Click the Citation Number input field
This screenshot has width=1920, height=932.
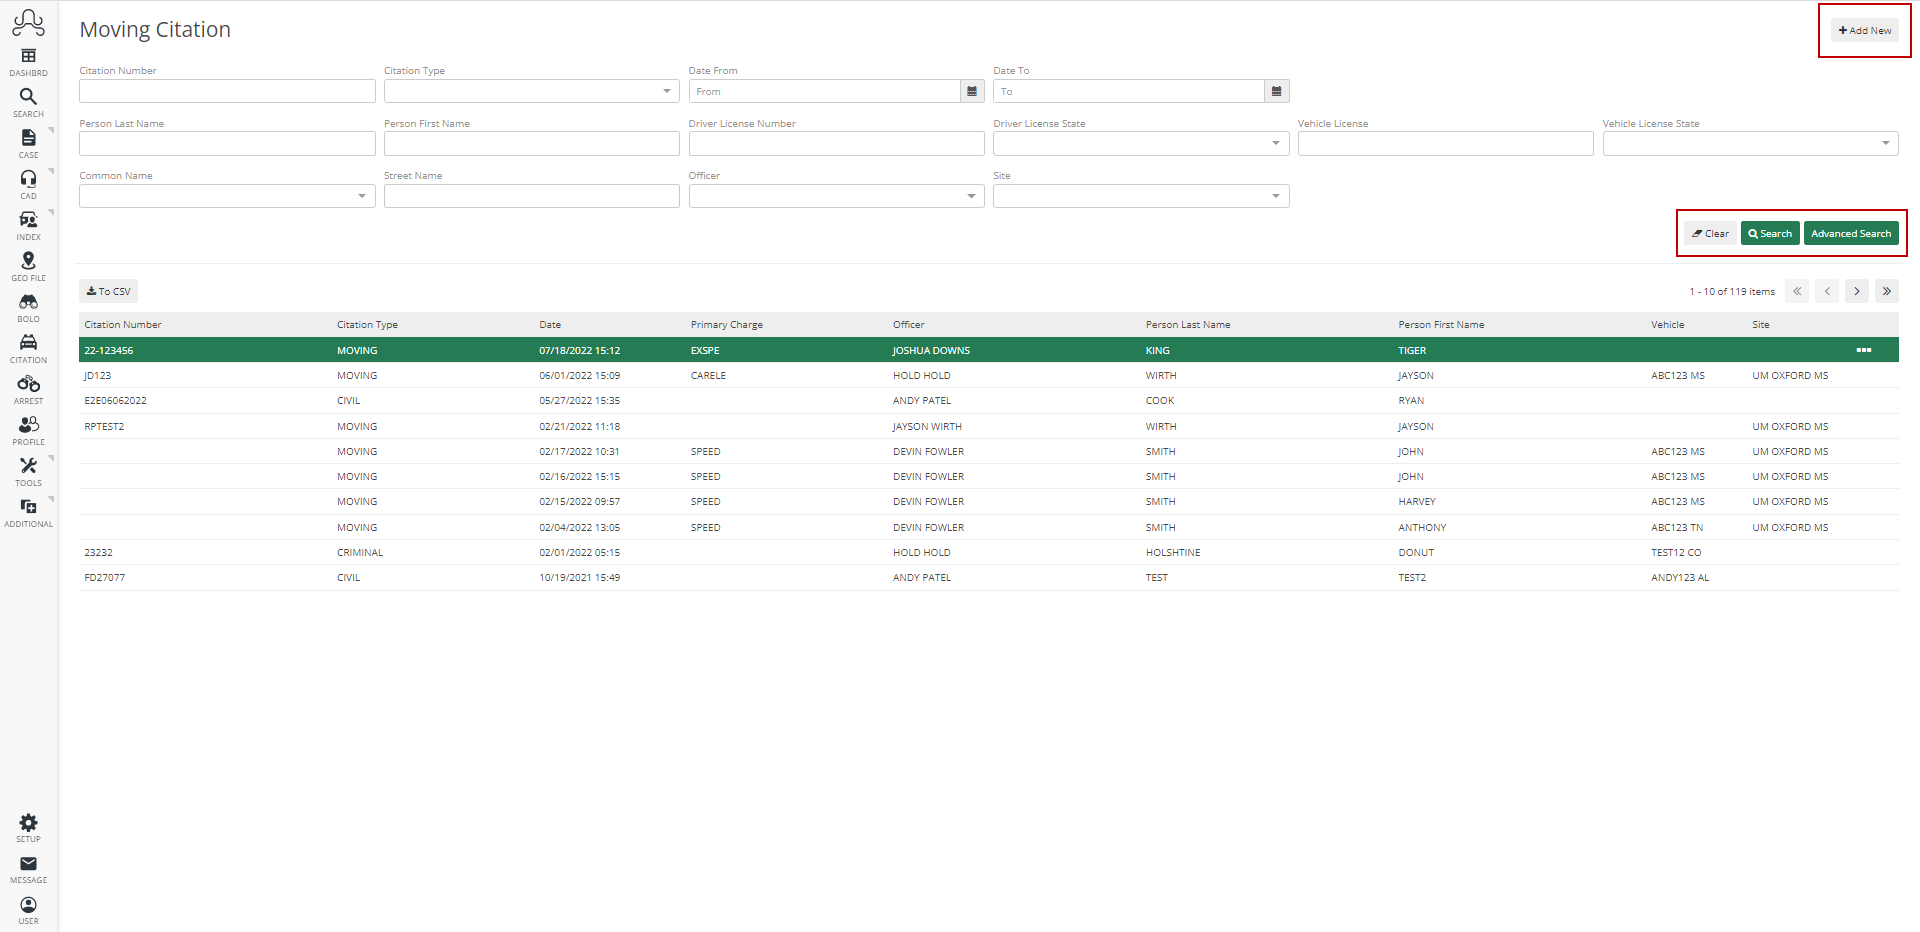point(226,90)
